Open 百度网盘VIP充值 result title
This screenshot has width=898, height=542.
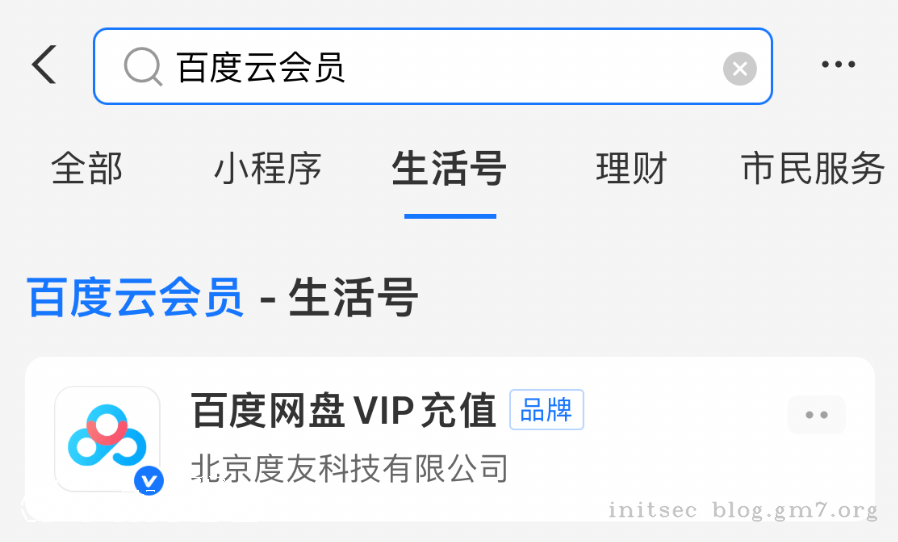[x=344, y=410]
